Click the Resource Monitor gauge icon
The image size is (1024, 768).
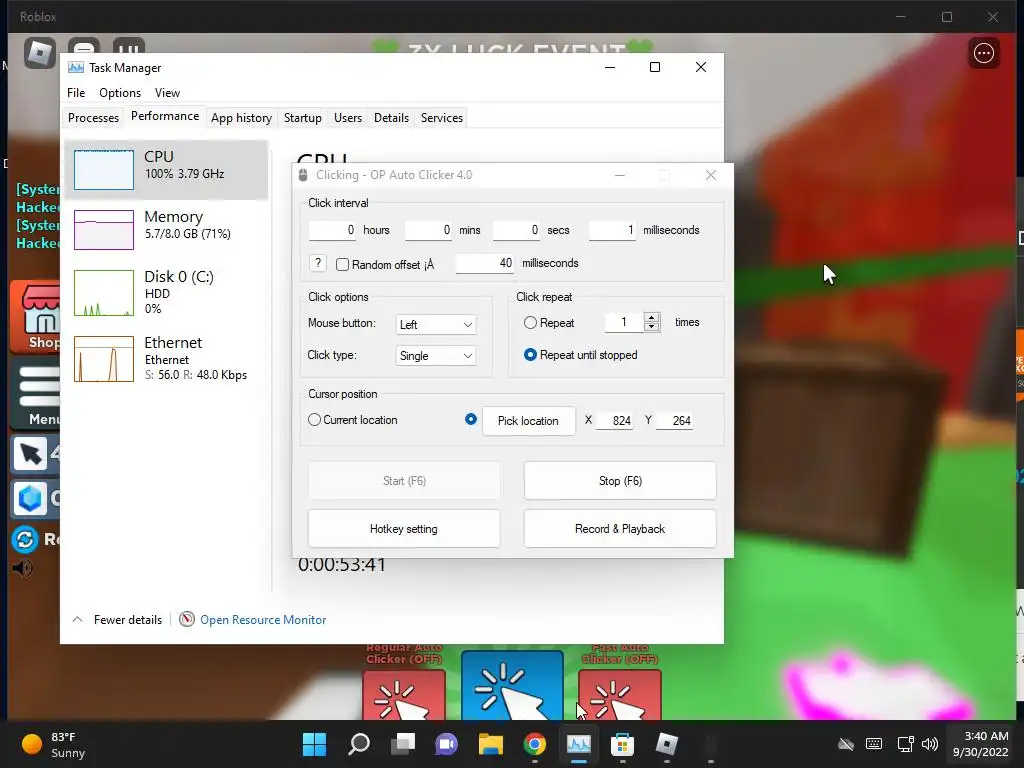[x=187, y=619]
